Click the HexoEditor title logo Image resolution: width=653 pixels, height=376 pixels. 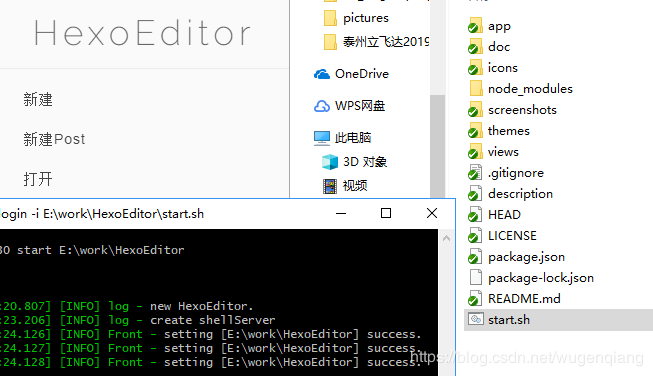142,33
